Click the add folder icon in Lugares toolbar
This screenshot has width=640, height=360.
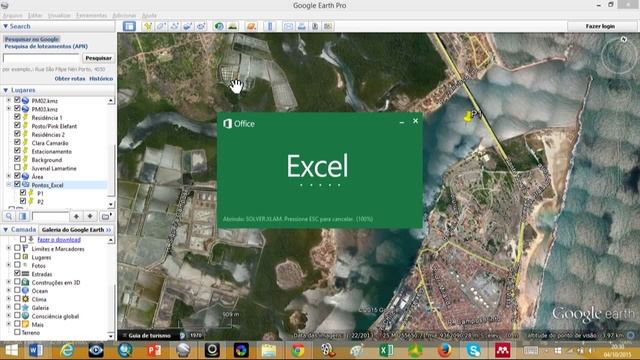click(106, 216)
